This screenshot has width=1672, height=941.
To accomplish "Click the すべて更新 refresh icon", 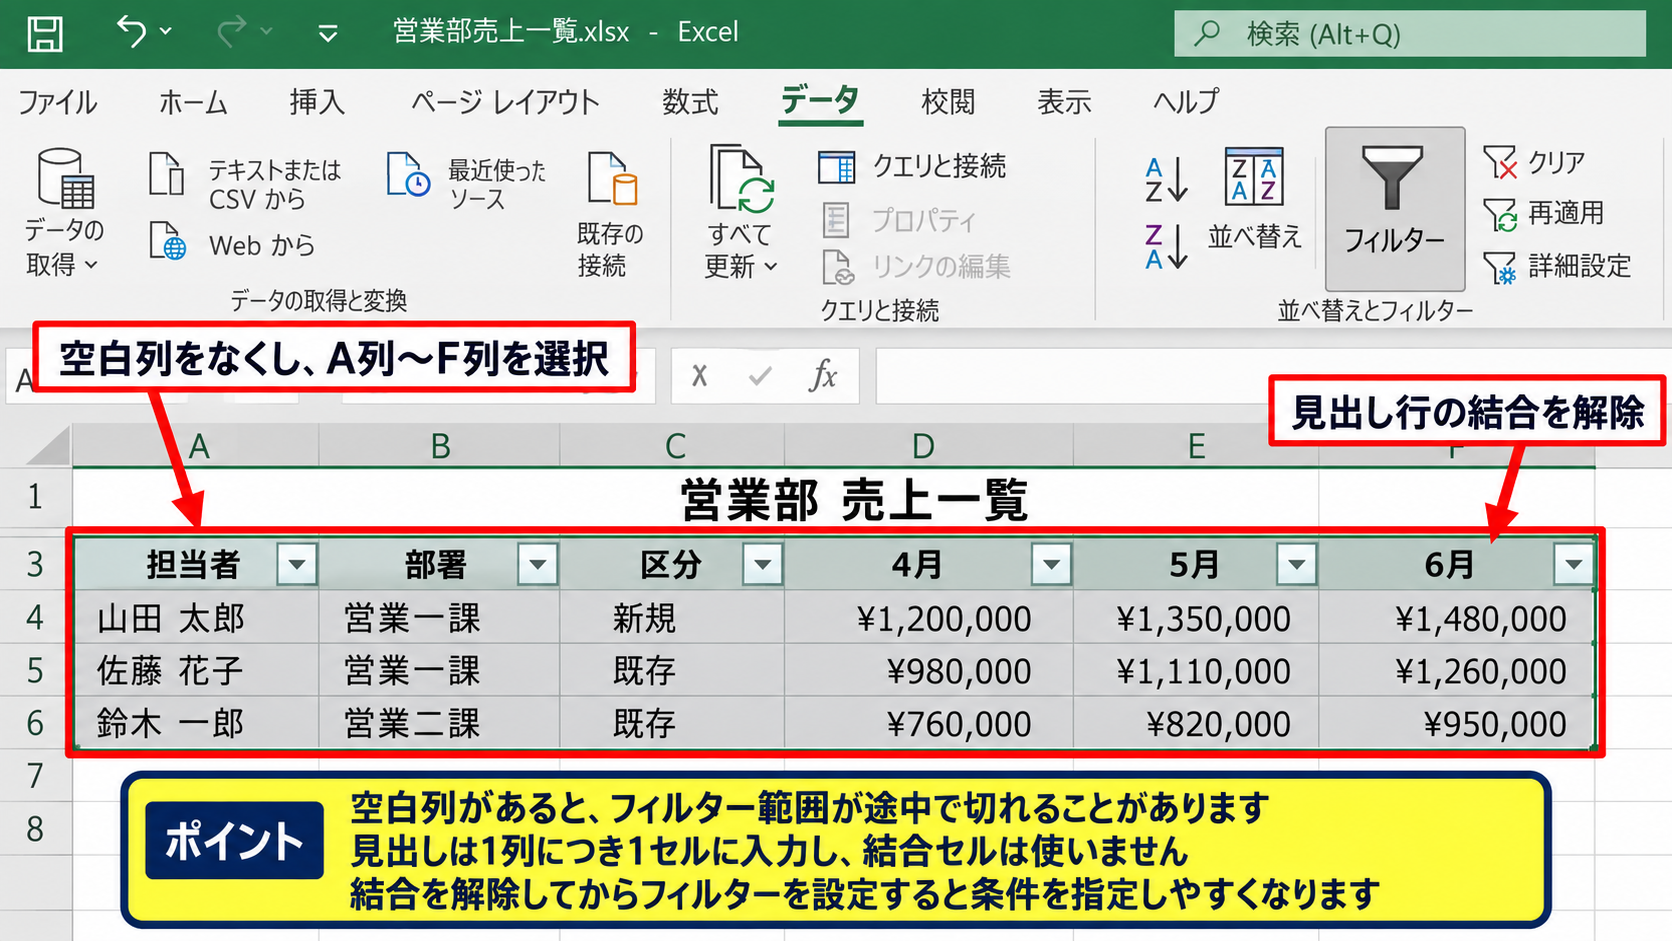I will coord(741,178).
